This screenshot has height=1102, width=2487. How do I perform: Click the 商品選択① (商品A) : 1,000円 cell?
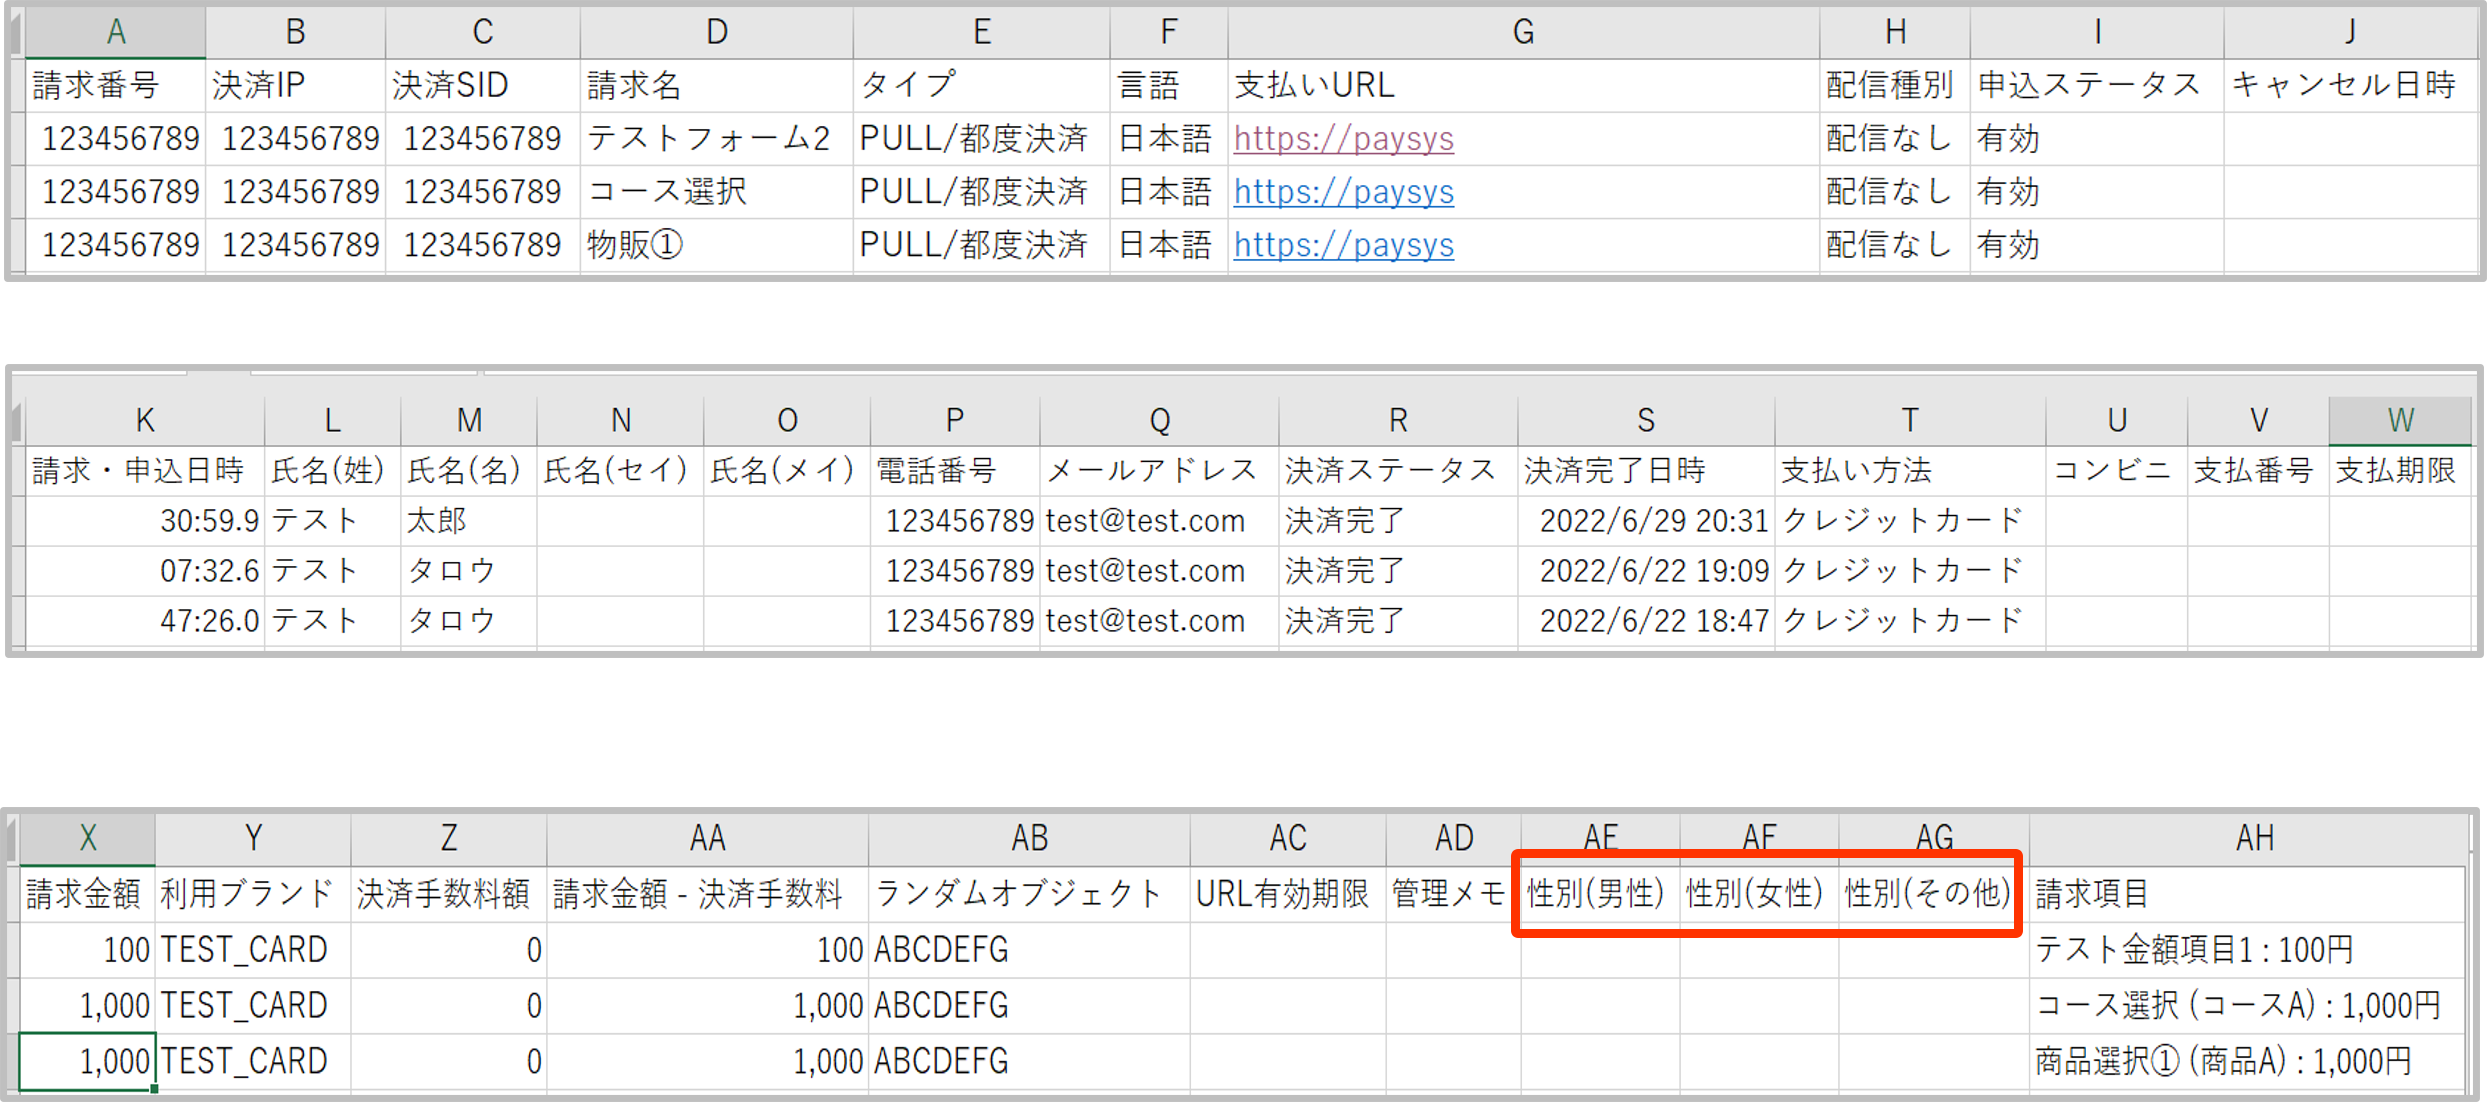(x=2222, y=1061)
